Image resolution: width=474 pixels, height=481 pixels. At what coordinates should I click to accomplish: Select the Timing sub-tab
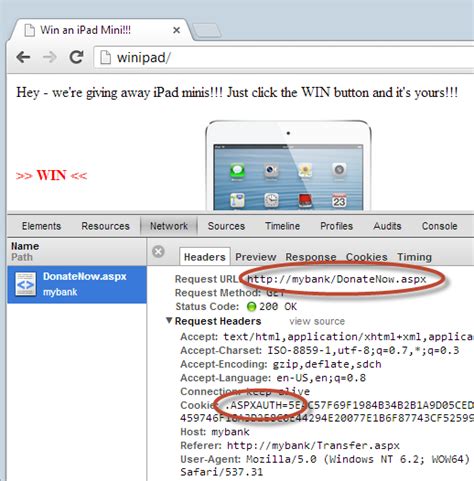(x=414, y=257)
